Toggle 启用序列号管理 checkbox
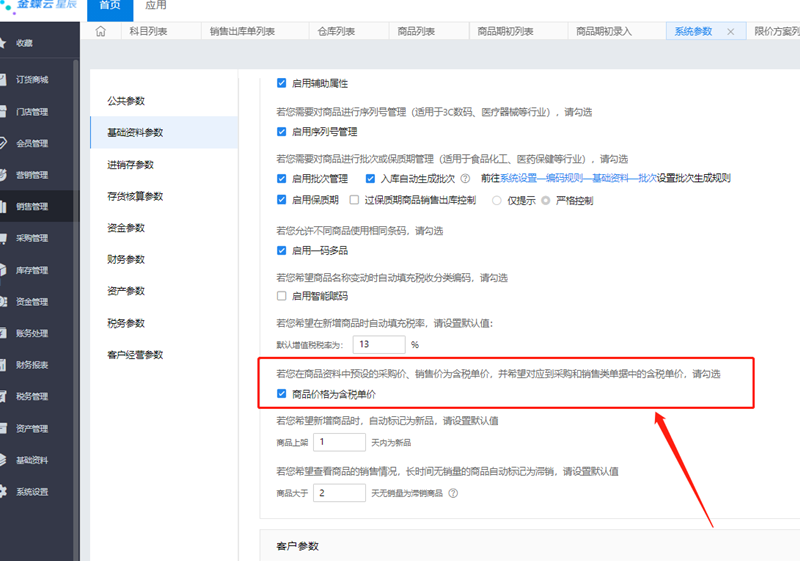 [x=282, y=131]
